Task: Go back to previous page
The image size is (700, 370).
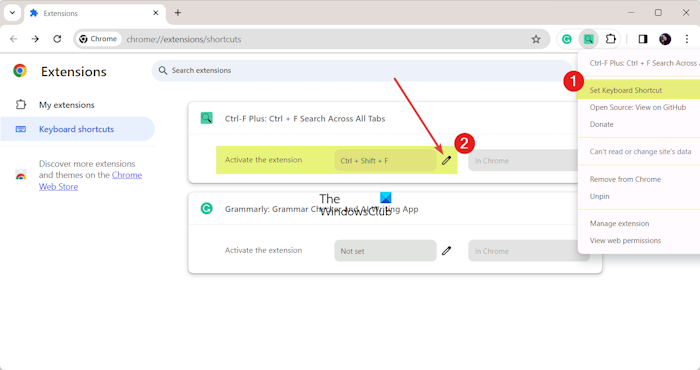Action: [x=13, y=39]
